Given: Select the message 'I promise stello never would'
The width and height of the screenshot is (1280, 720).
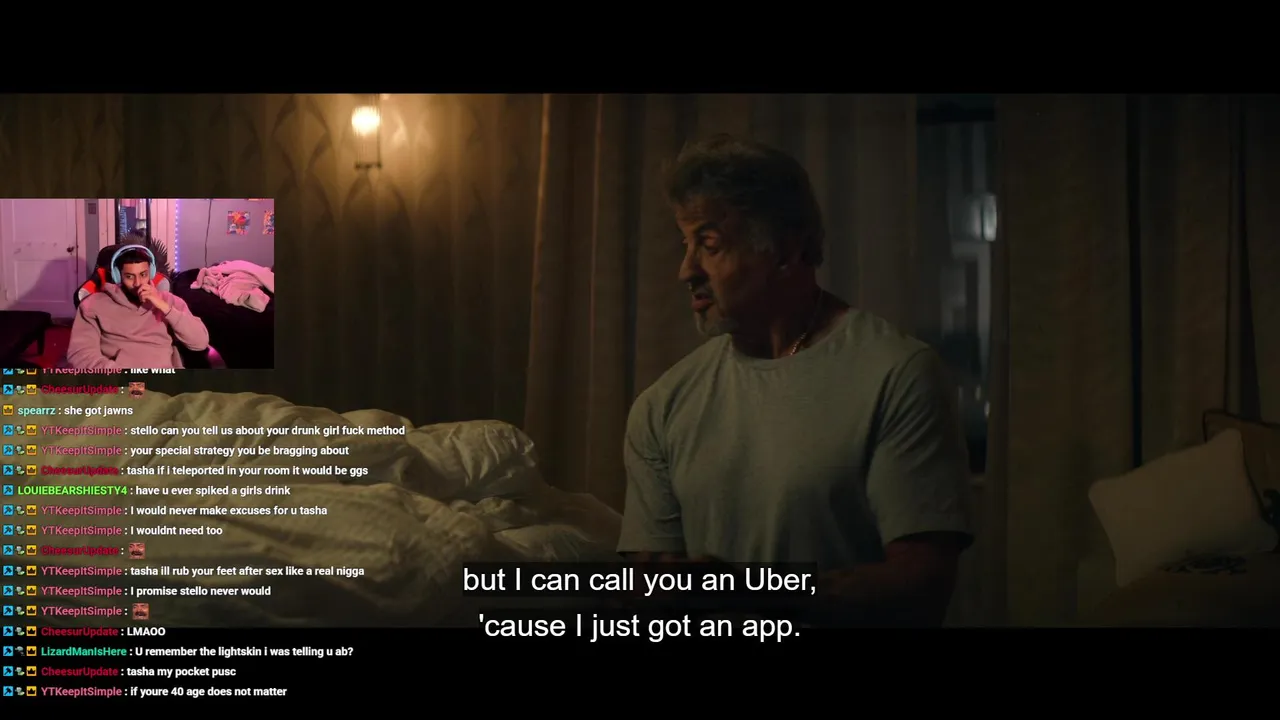Looking at the screenshot, I should [x=200, y=591].
